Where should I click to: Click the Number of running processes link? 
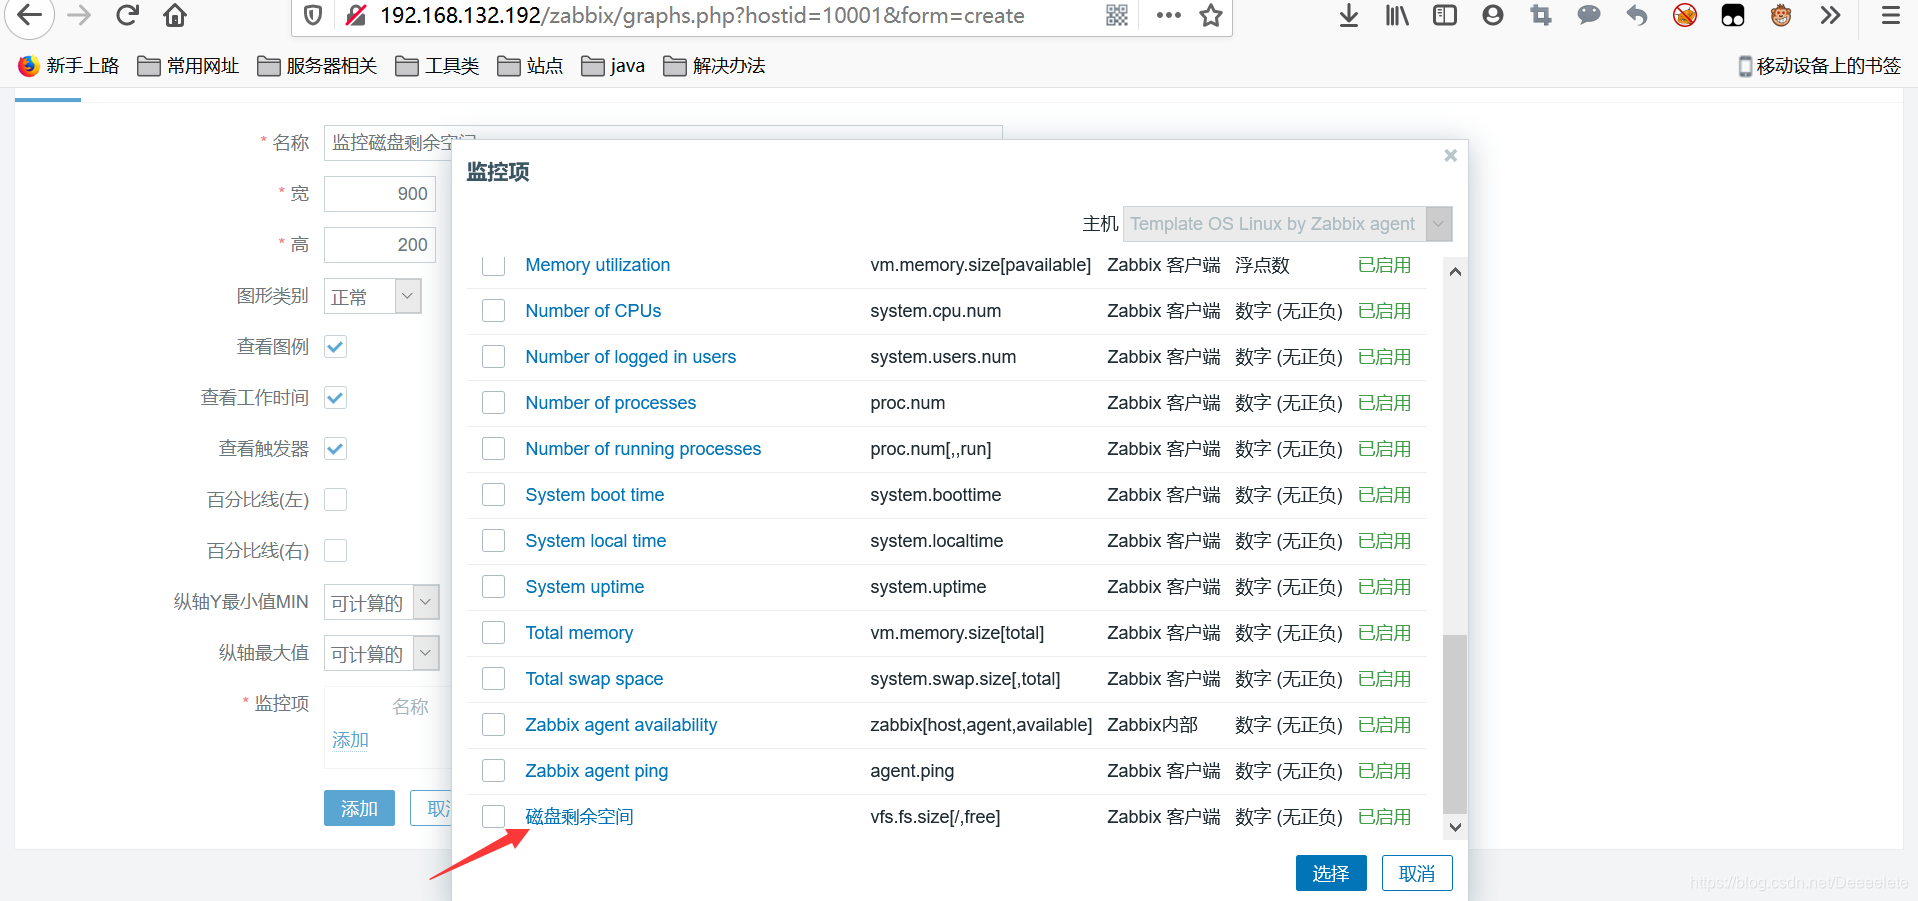coord(643,449)
